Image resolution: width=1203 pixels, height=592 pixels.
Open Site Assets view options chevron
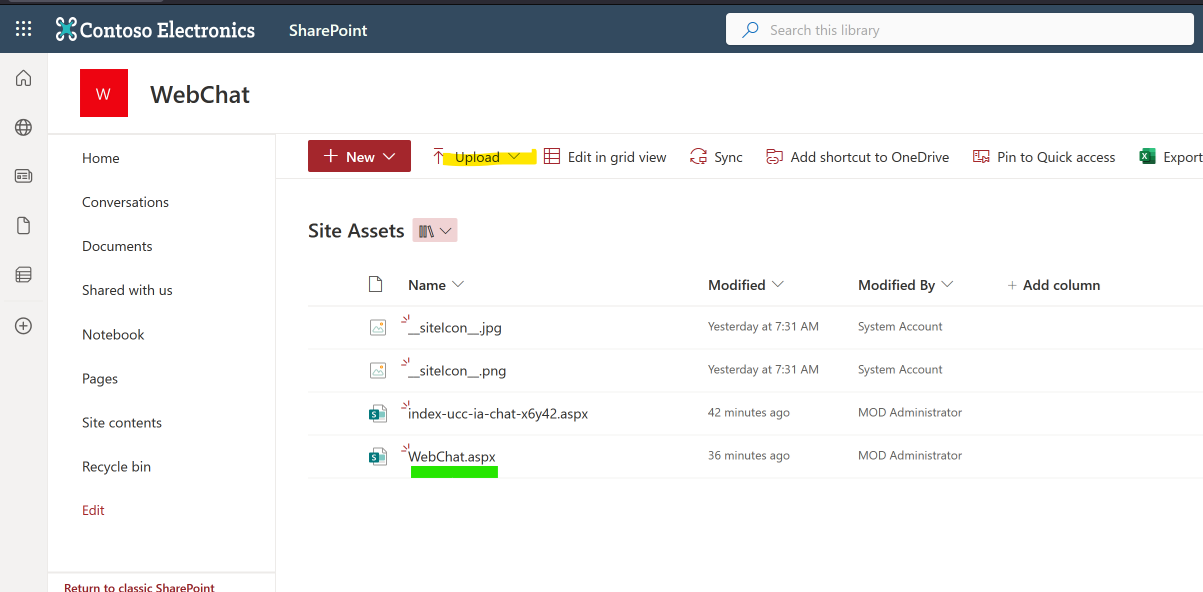446,231
